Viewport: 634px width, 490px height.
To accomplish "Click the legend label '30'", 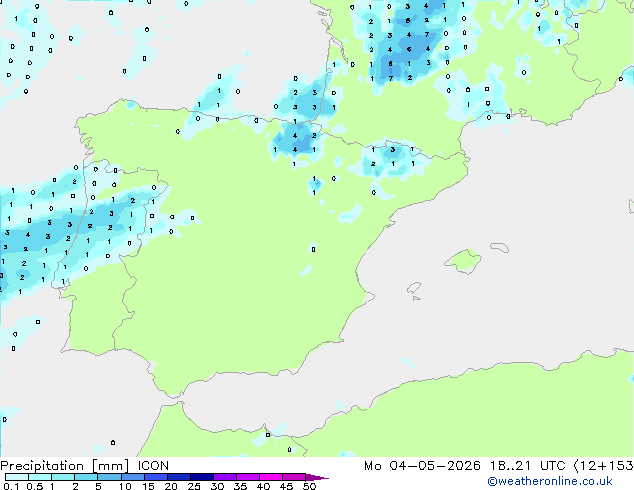I will click(x=217, y=486).
